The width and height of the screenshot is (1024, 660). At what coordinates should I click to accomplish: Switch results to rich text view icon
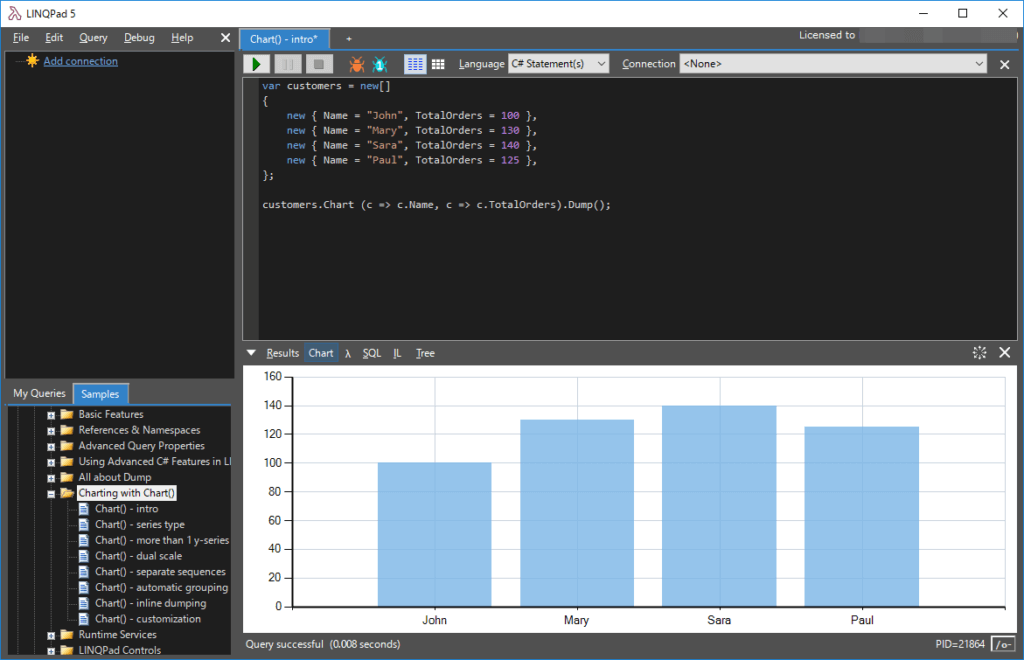(x=415, y=64)
